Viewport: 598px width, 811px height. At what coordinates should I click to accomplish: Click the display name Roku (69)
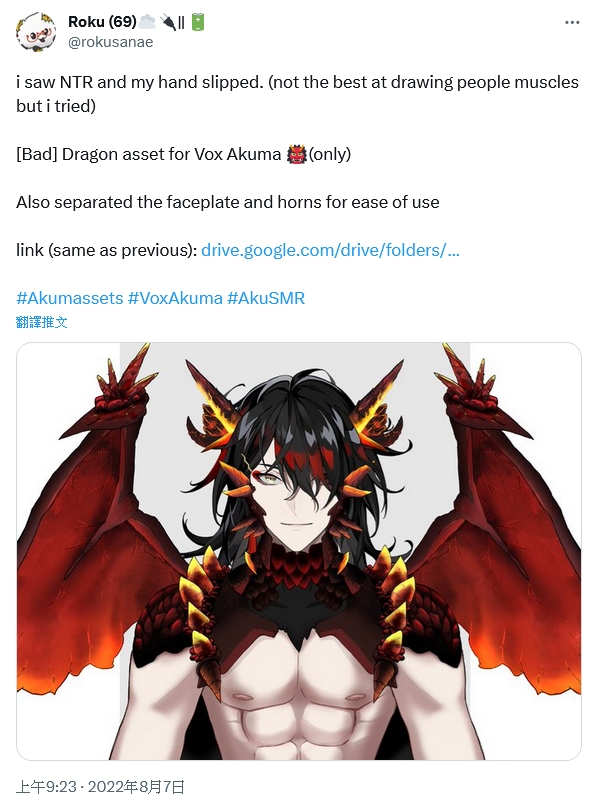click(x=102, y=22)
